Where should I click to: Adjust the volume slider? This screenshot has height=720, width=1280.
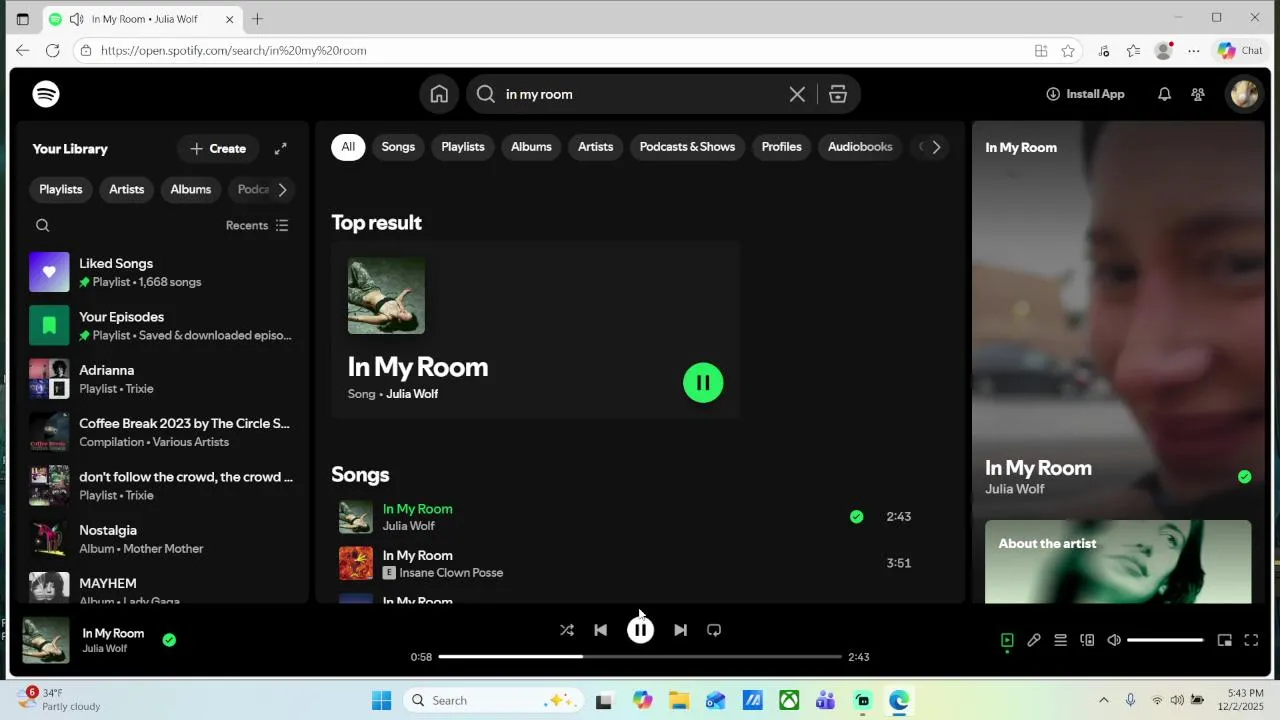point(1165,640)
